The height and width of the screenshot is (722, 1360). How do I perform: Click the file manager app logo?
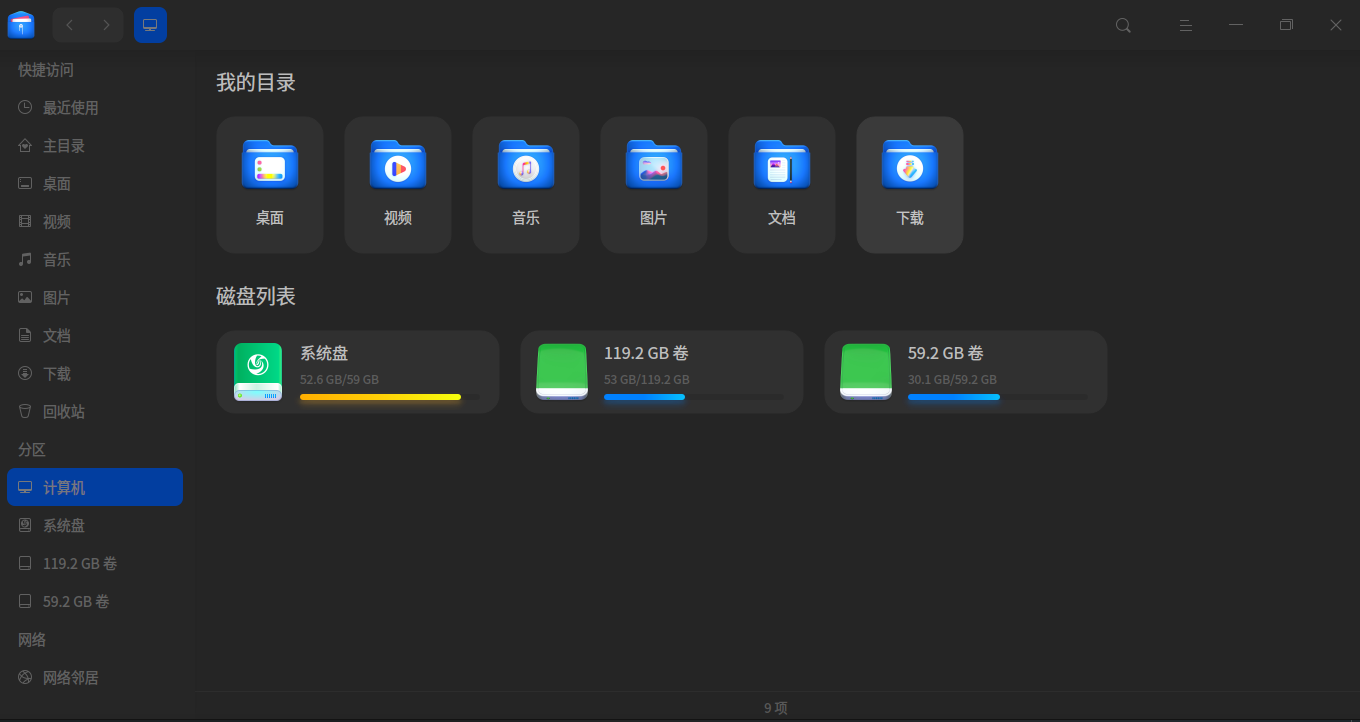[21, 25]
